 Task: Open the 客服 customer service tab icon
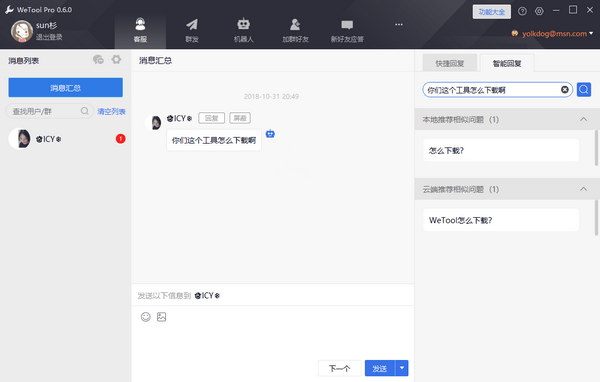point(140,24)
